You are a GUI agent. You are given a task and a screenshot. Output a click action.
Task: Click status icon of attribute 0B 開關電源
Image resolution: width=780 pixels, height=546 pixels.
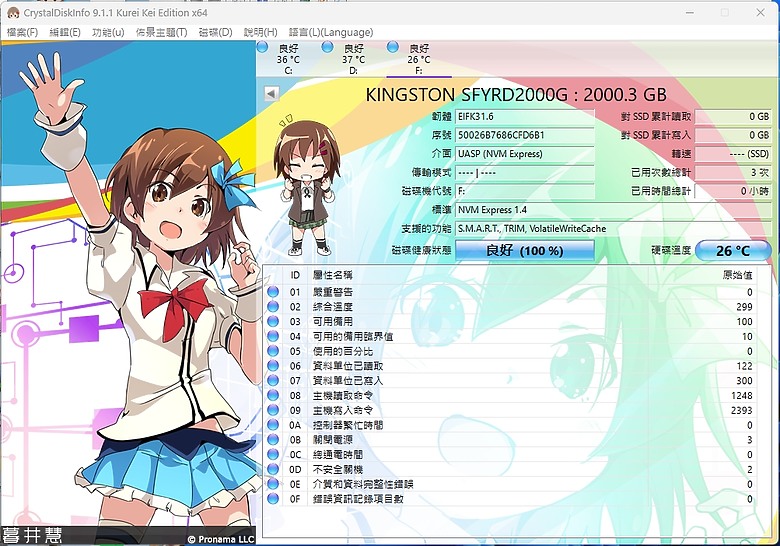(x=273, y=440)
